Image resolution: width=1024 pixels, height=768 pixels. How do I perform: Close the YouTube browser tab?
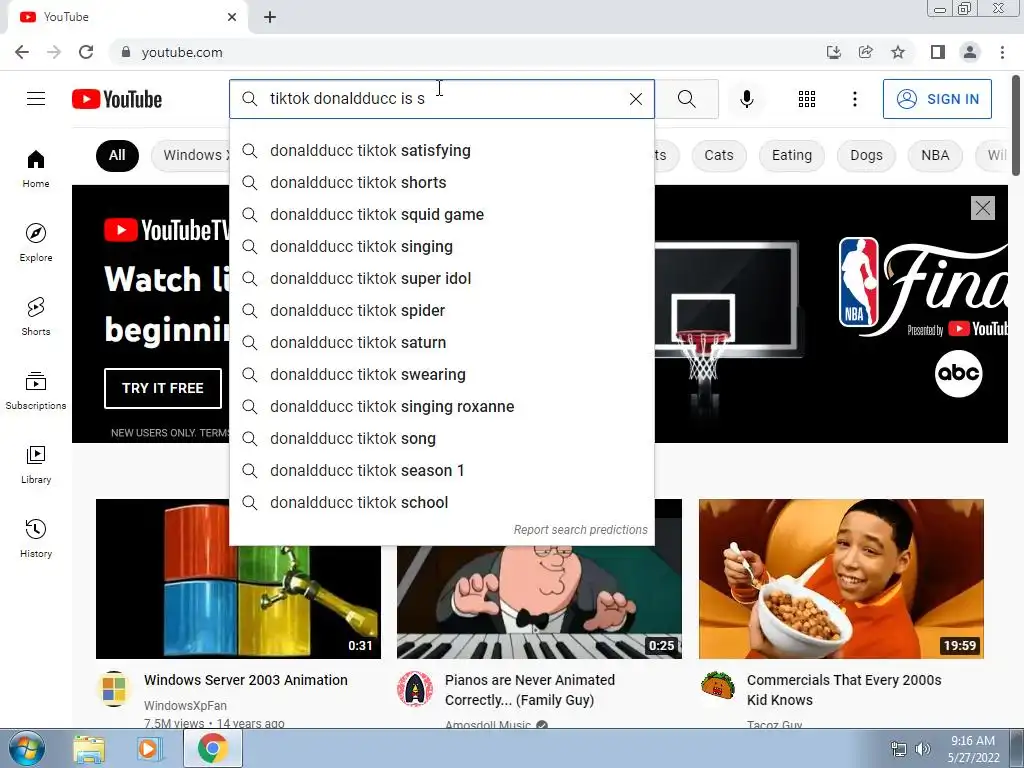(232, 17)
